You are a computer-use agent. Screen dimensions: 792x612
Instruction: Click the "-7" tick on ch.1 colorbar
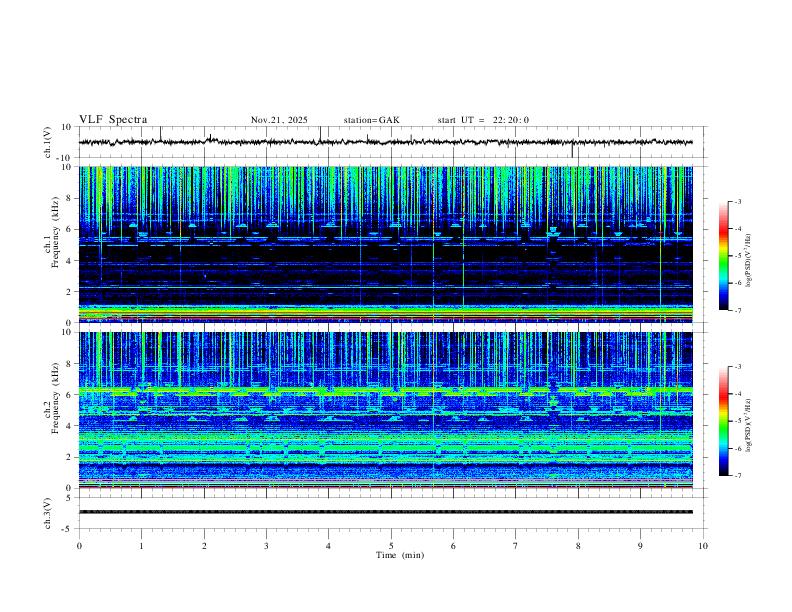pyautogui.click(x=737, y=311)
